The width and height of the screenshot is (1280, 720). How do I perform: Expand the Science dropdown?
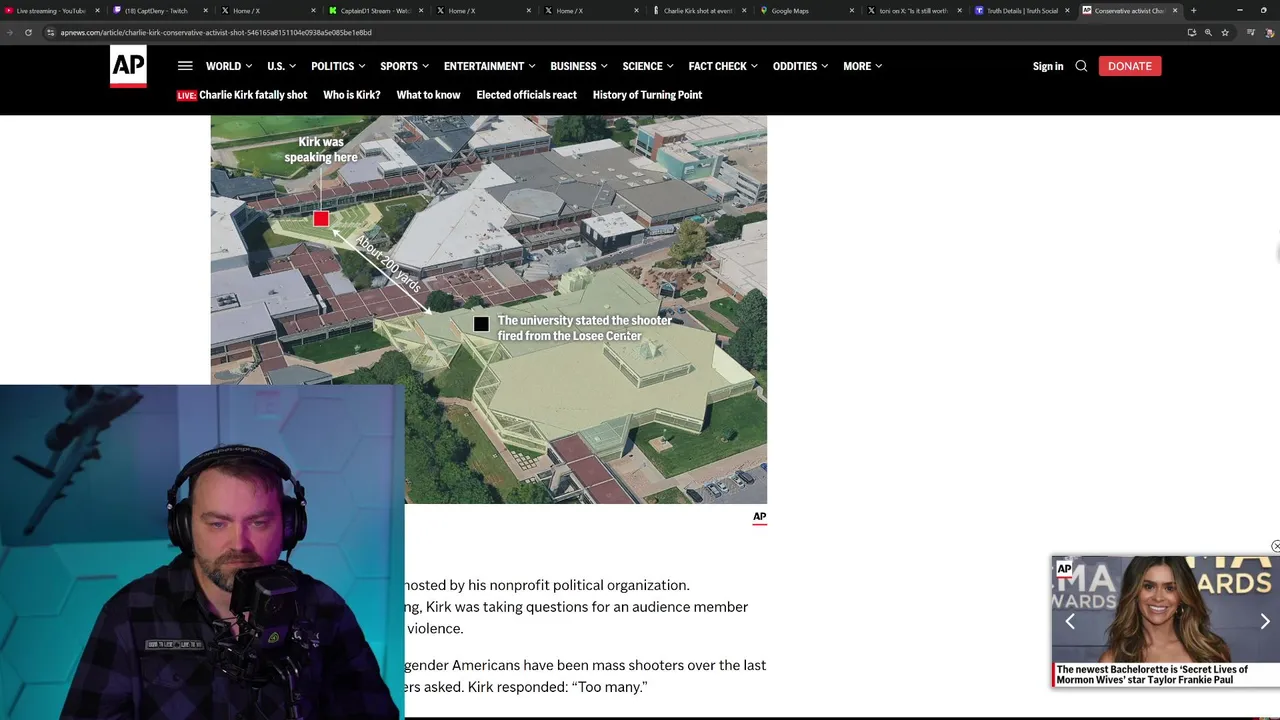(648, 66)
